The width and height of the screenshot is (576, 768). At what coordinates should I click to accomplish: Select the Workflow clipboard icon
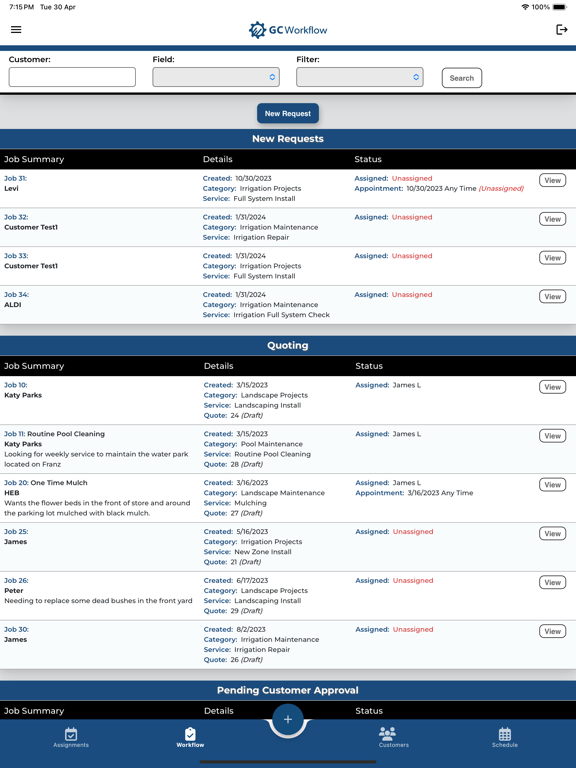pos(190,734)
